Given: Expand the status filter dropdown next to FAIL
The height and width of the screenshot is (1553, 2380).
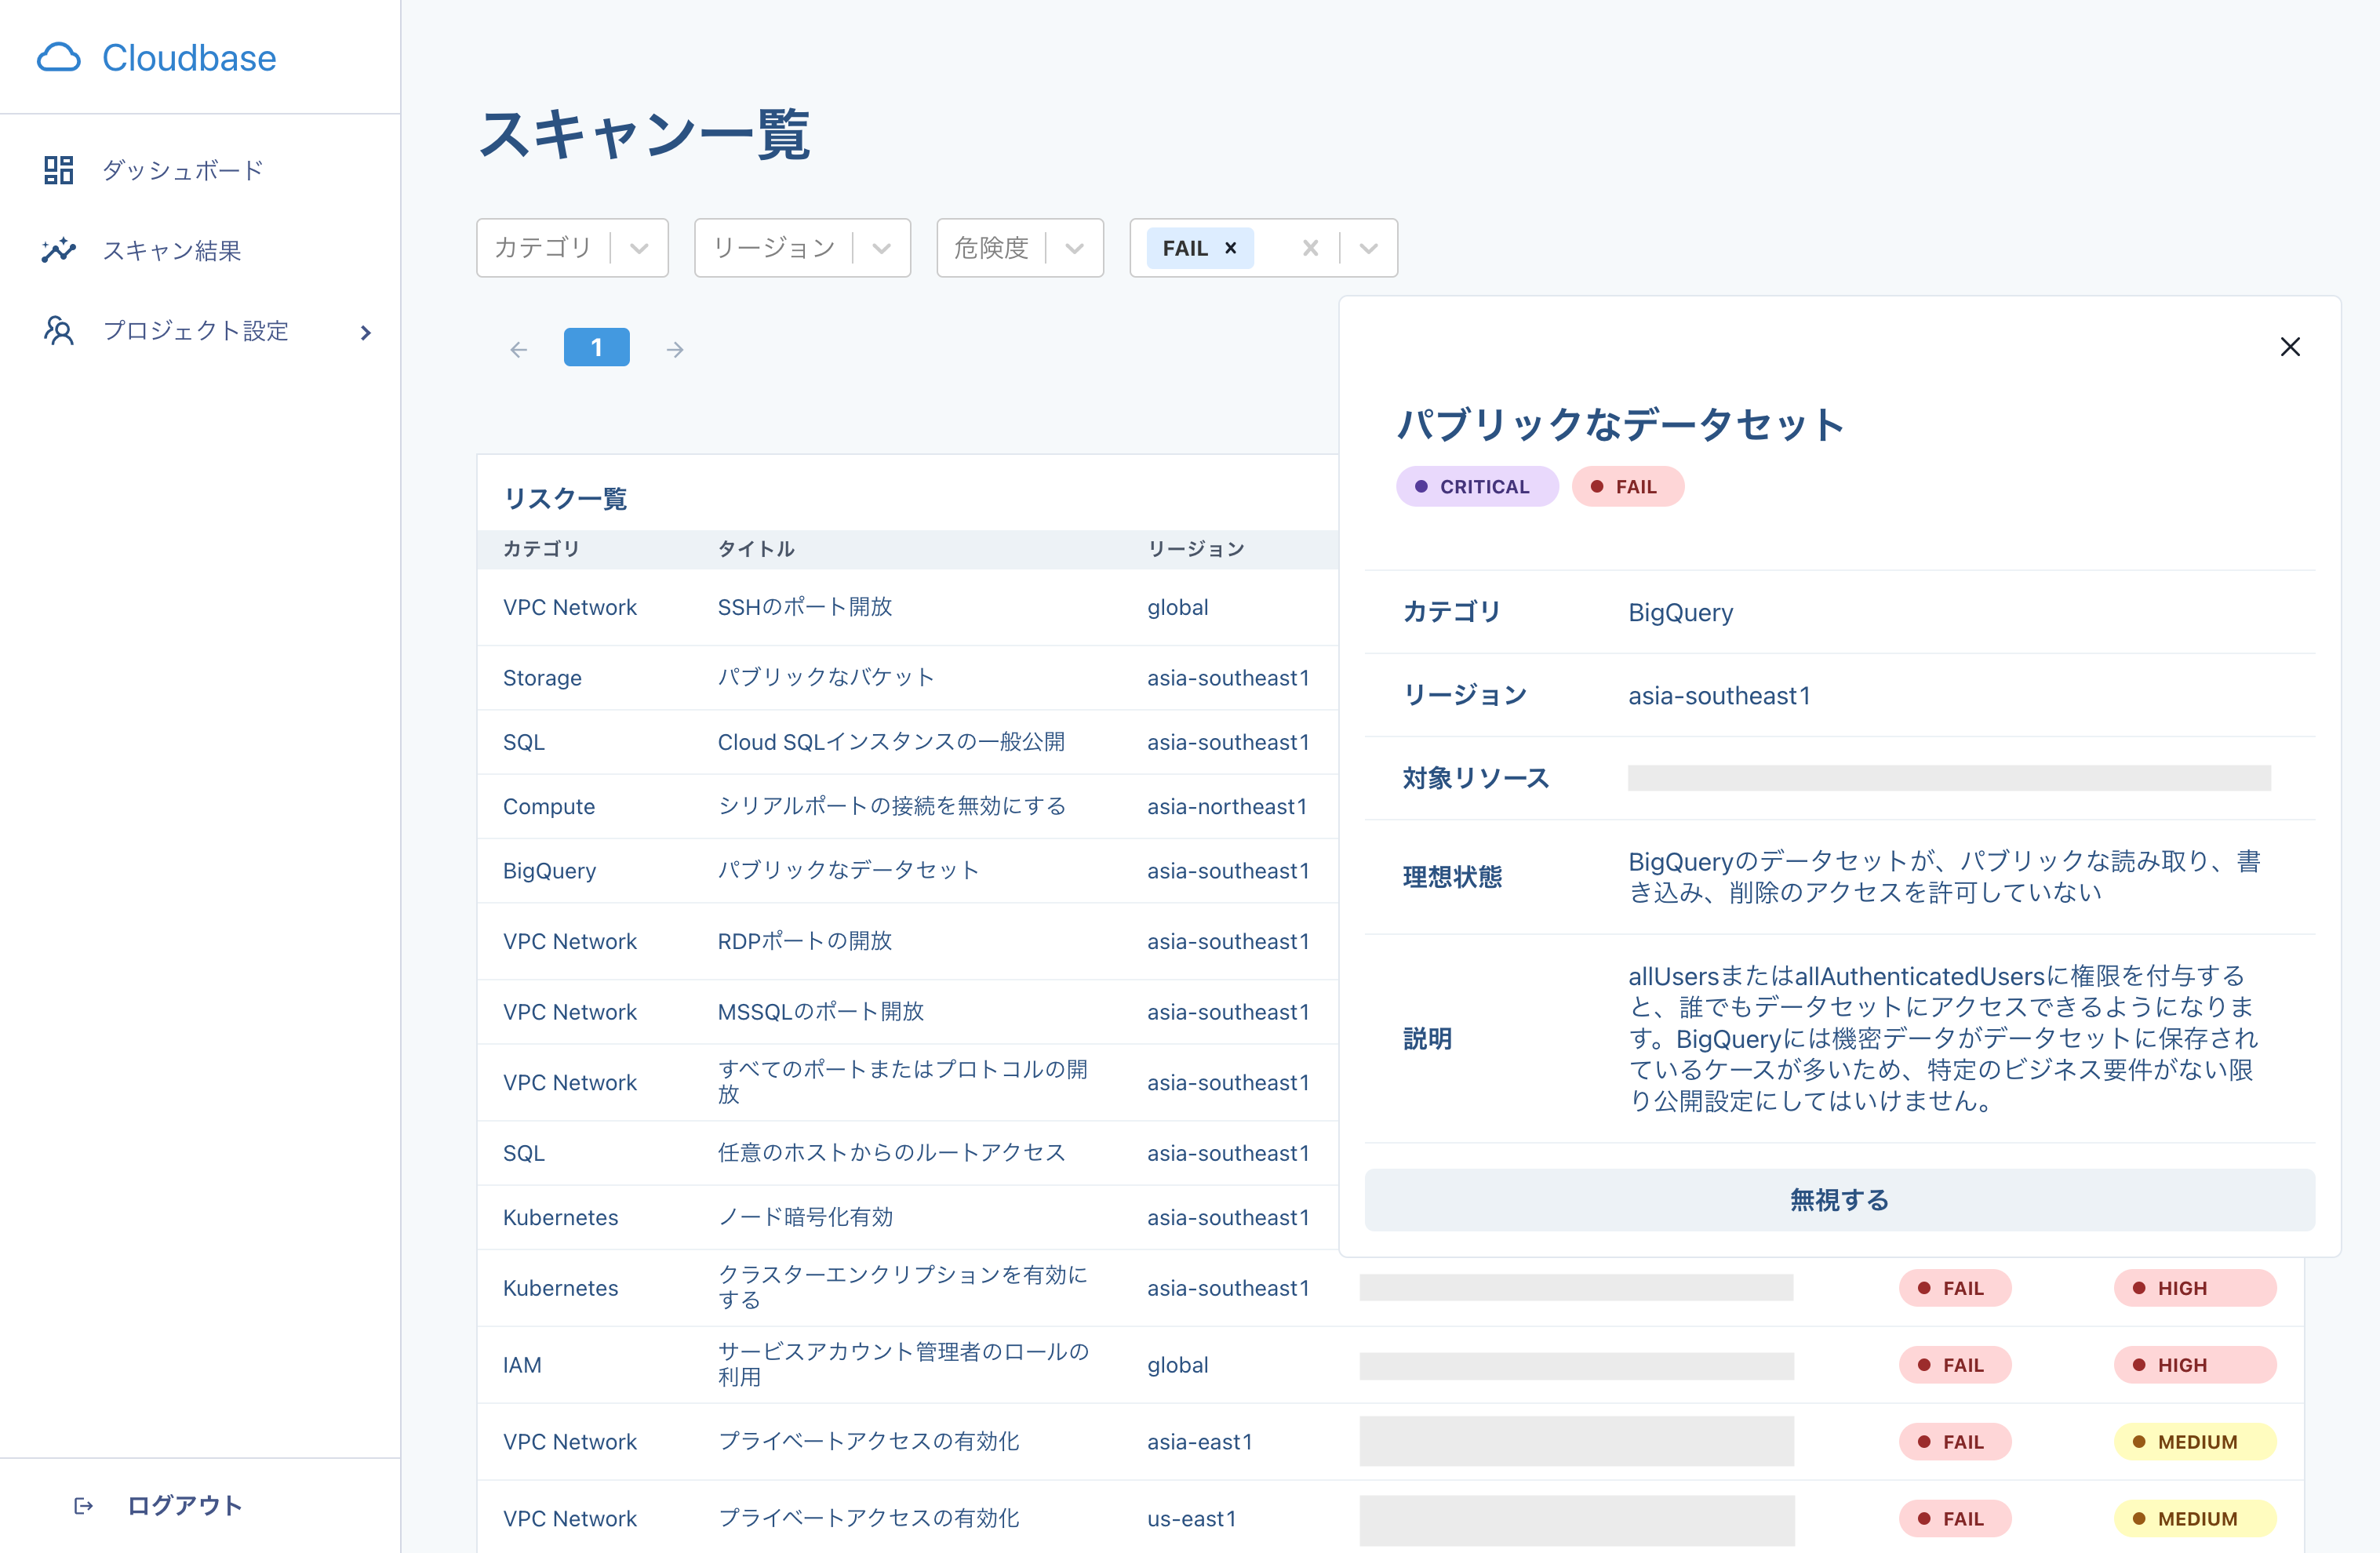Looking at the screenshot, I should [1368, 248].
